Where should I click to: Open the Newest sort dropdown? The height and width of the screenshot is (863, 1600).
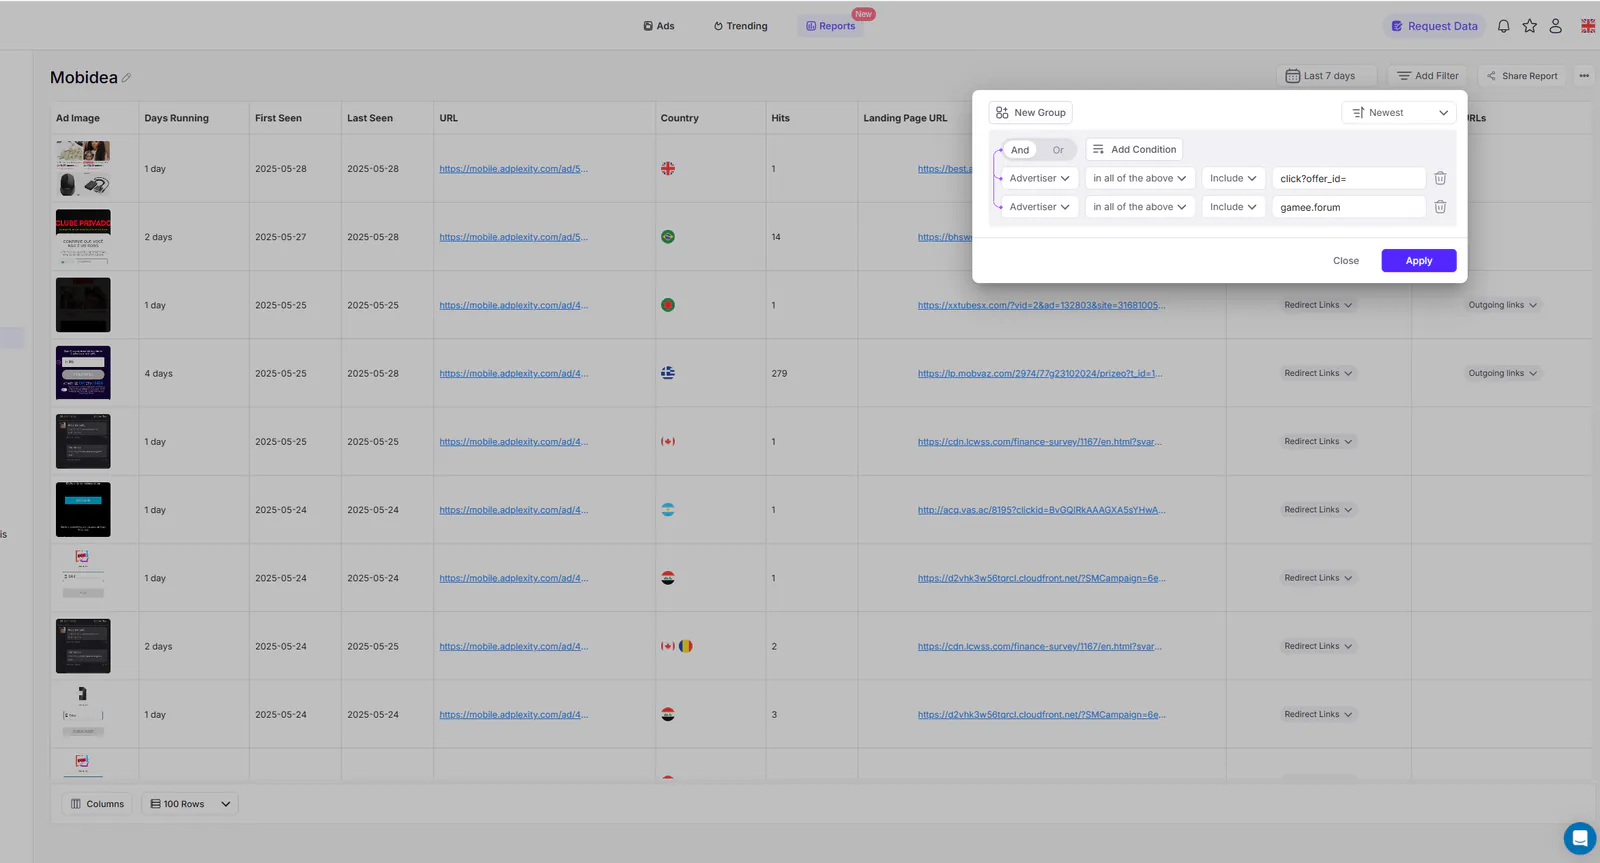(1399, 113)
